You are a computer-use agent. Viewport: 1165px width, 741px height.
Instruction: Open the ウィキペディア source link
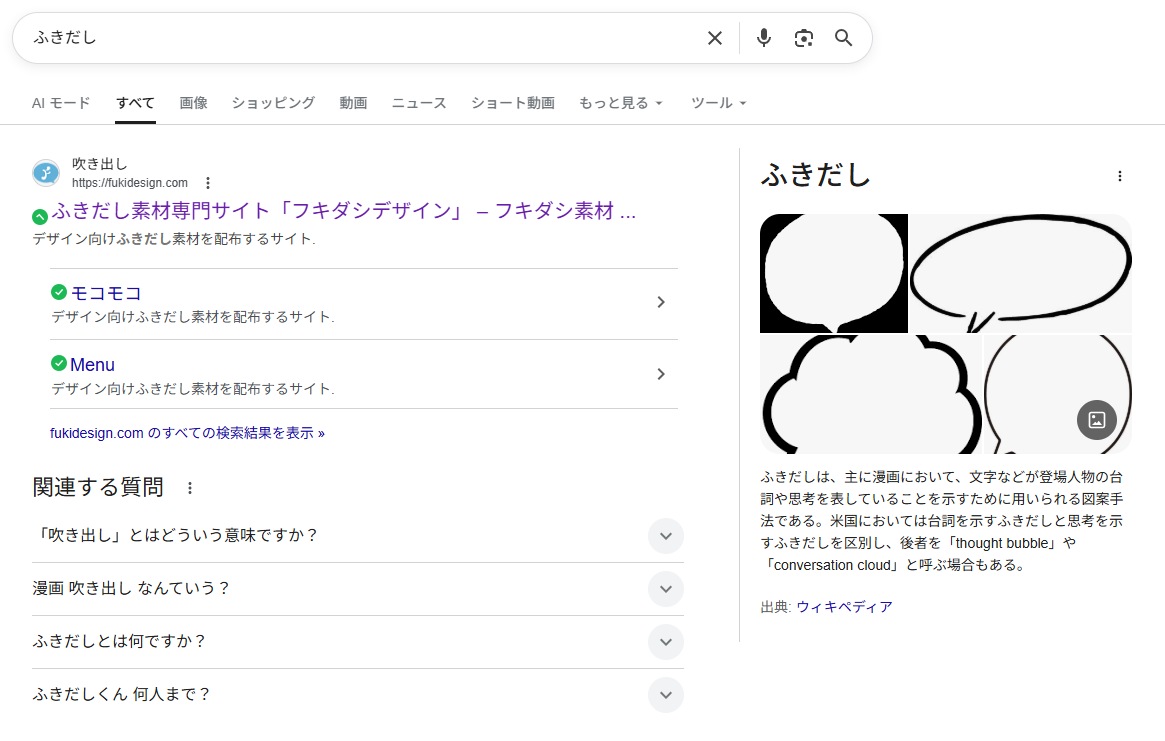coord(844,607)
